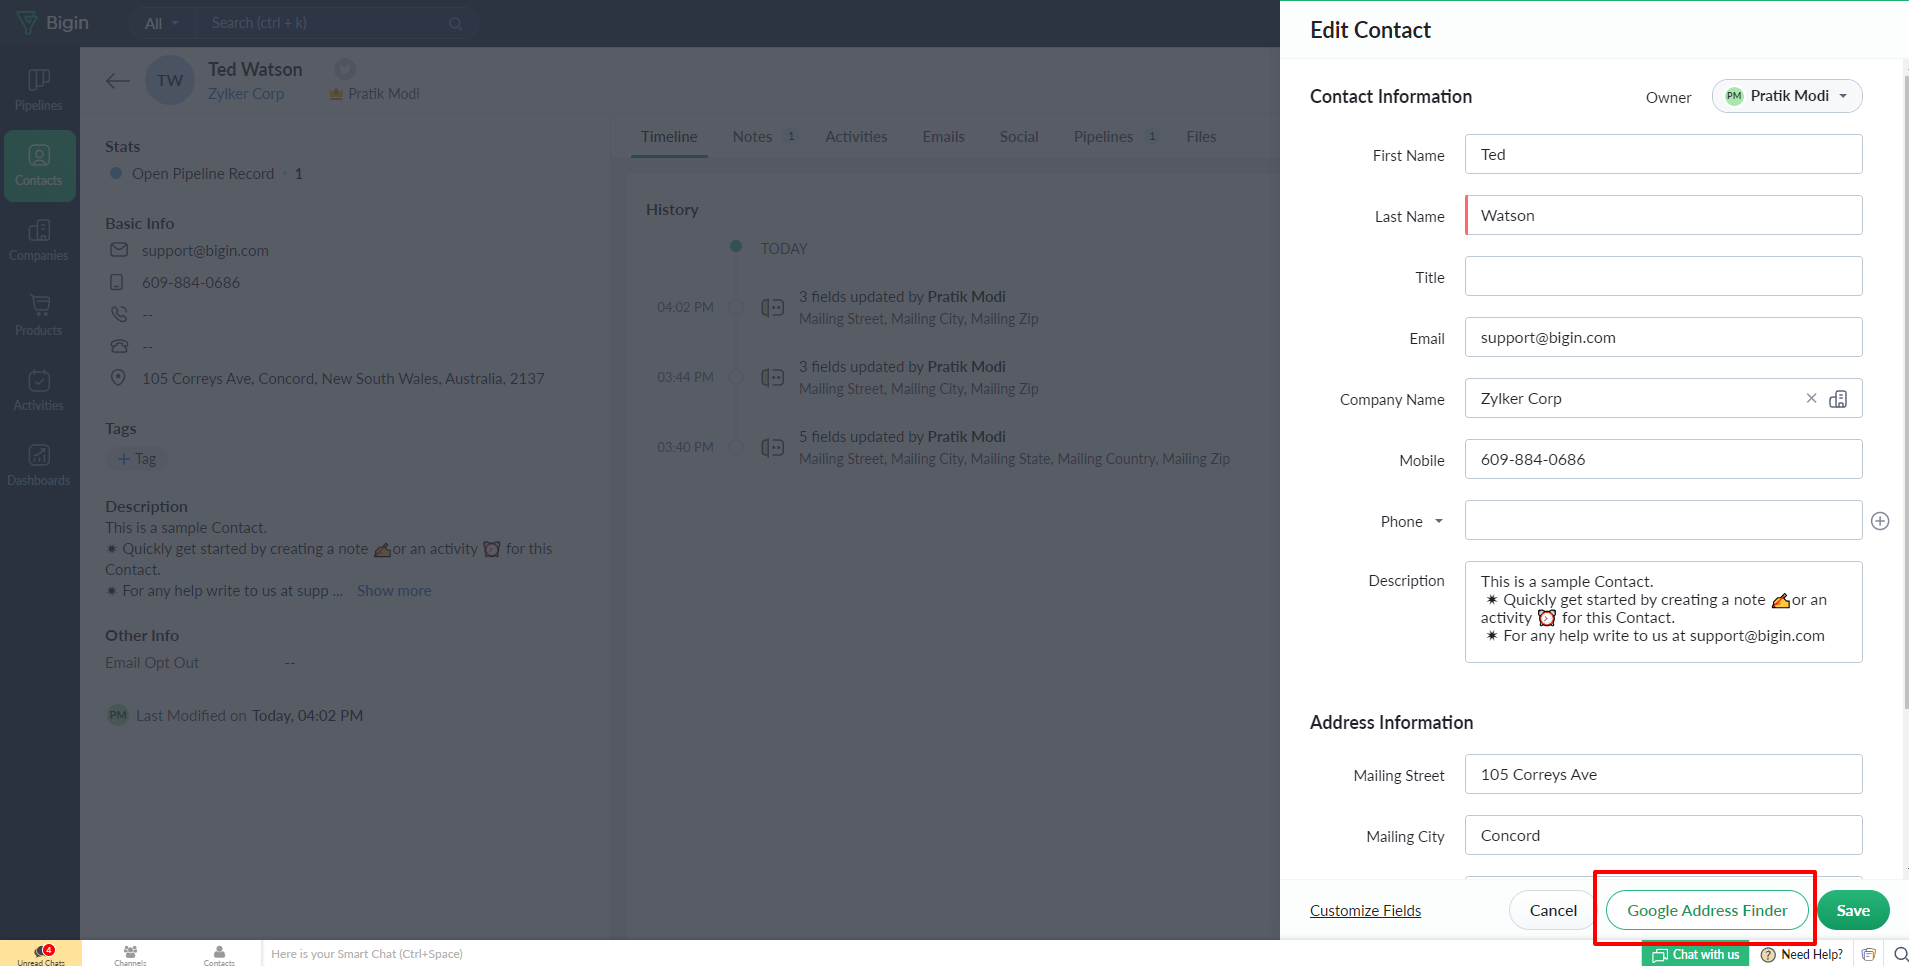The height and width of the screenshot is (966, 1909).
Task: Click the Description text area
Action: click(x=1663, y=612)
